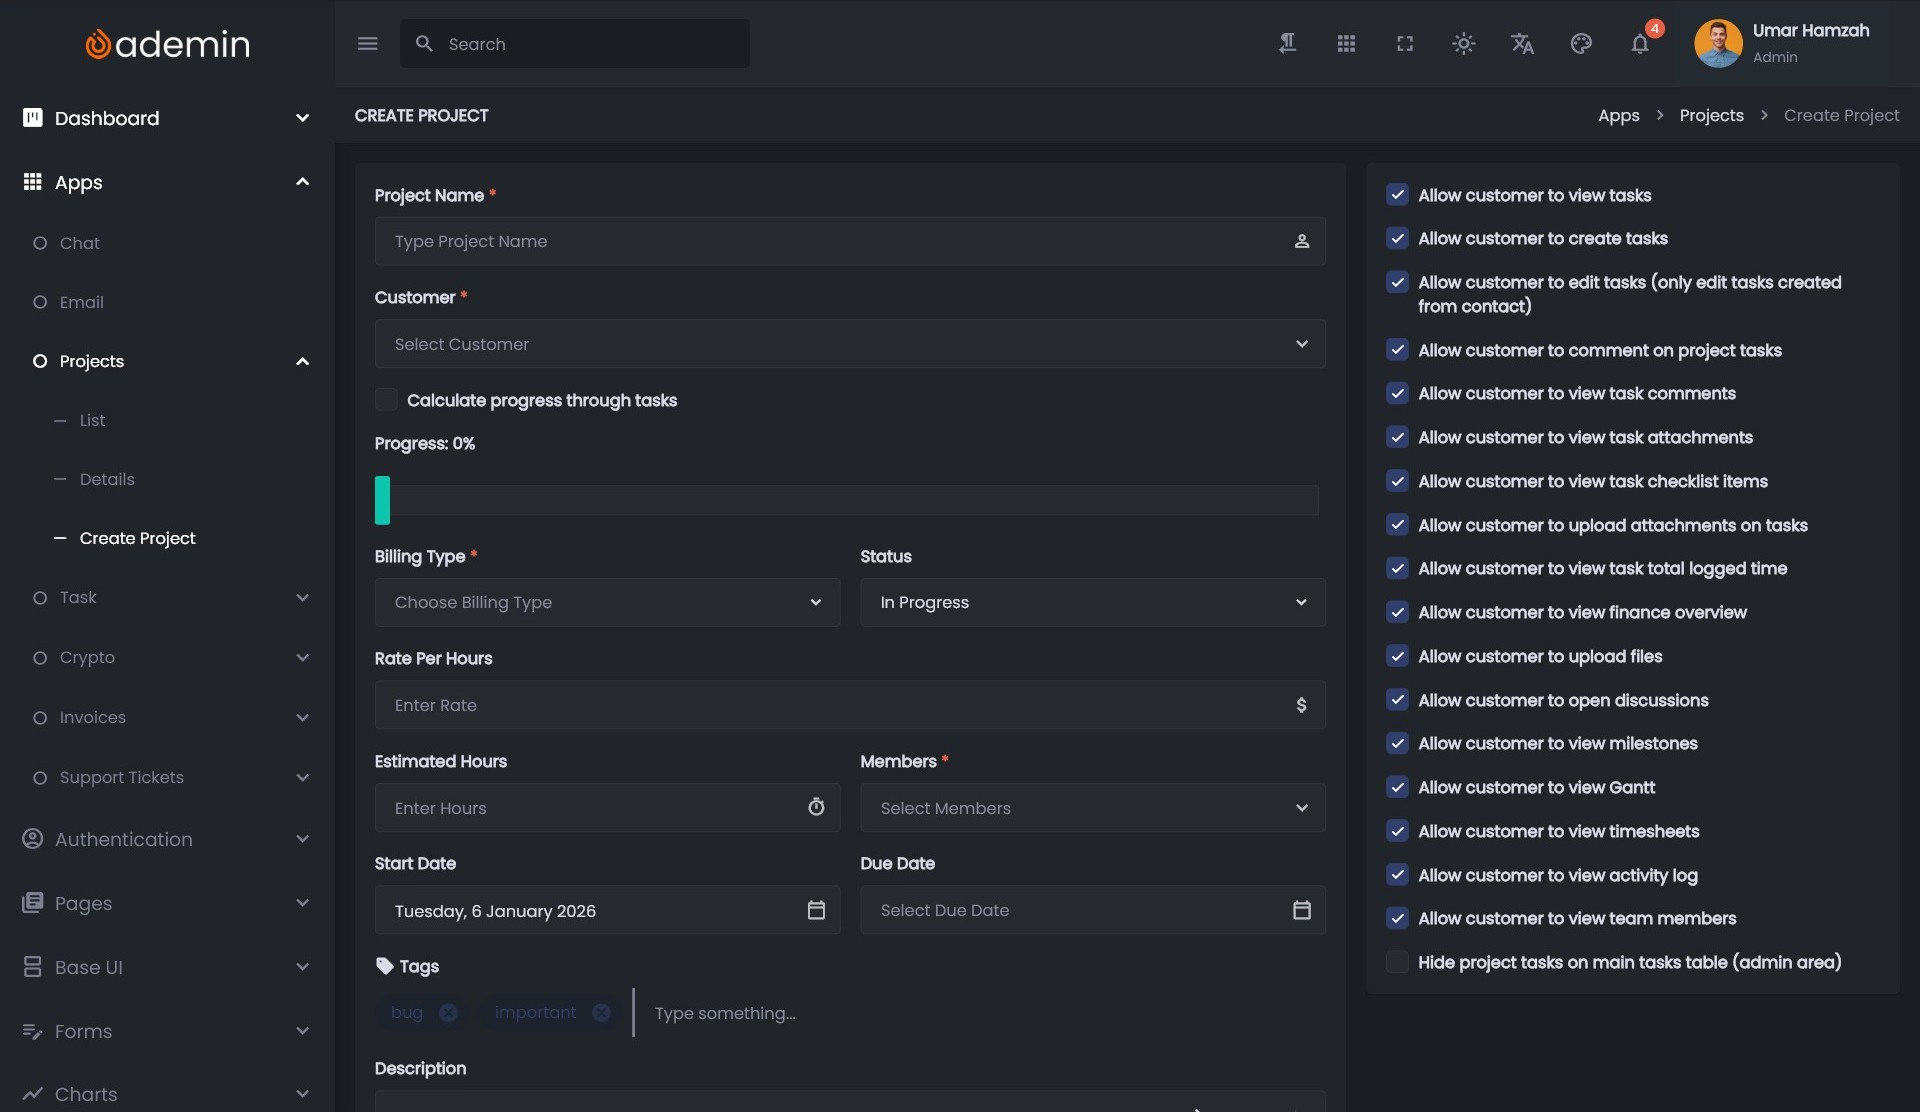
Task: Enable Calculate progress through tasks checkbox
Action: pos(386,400)
